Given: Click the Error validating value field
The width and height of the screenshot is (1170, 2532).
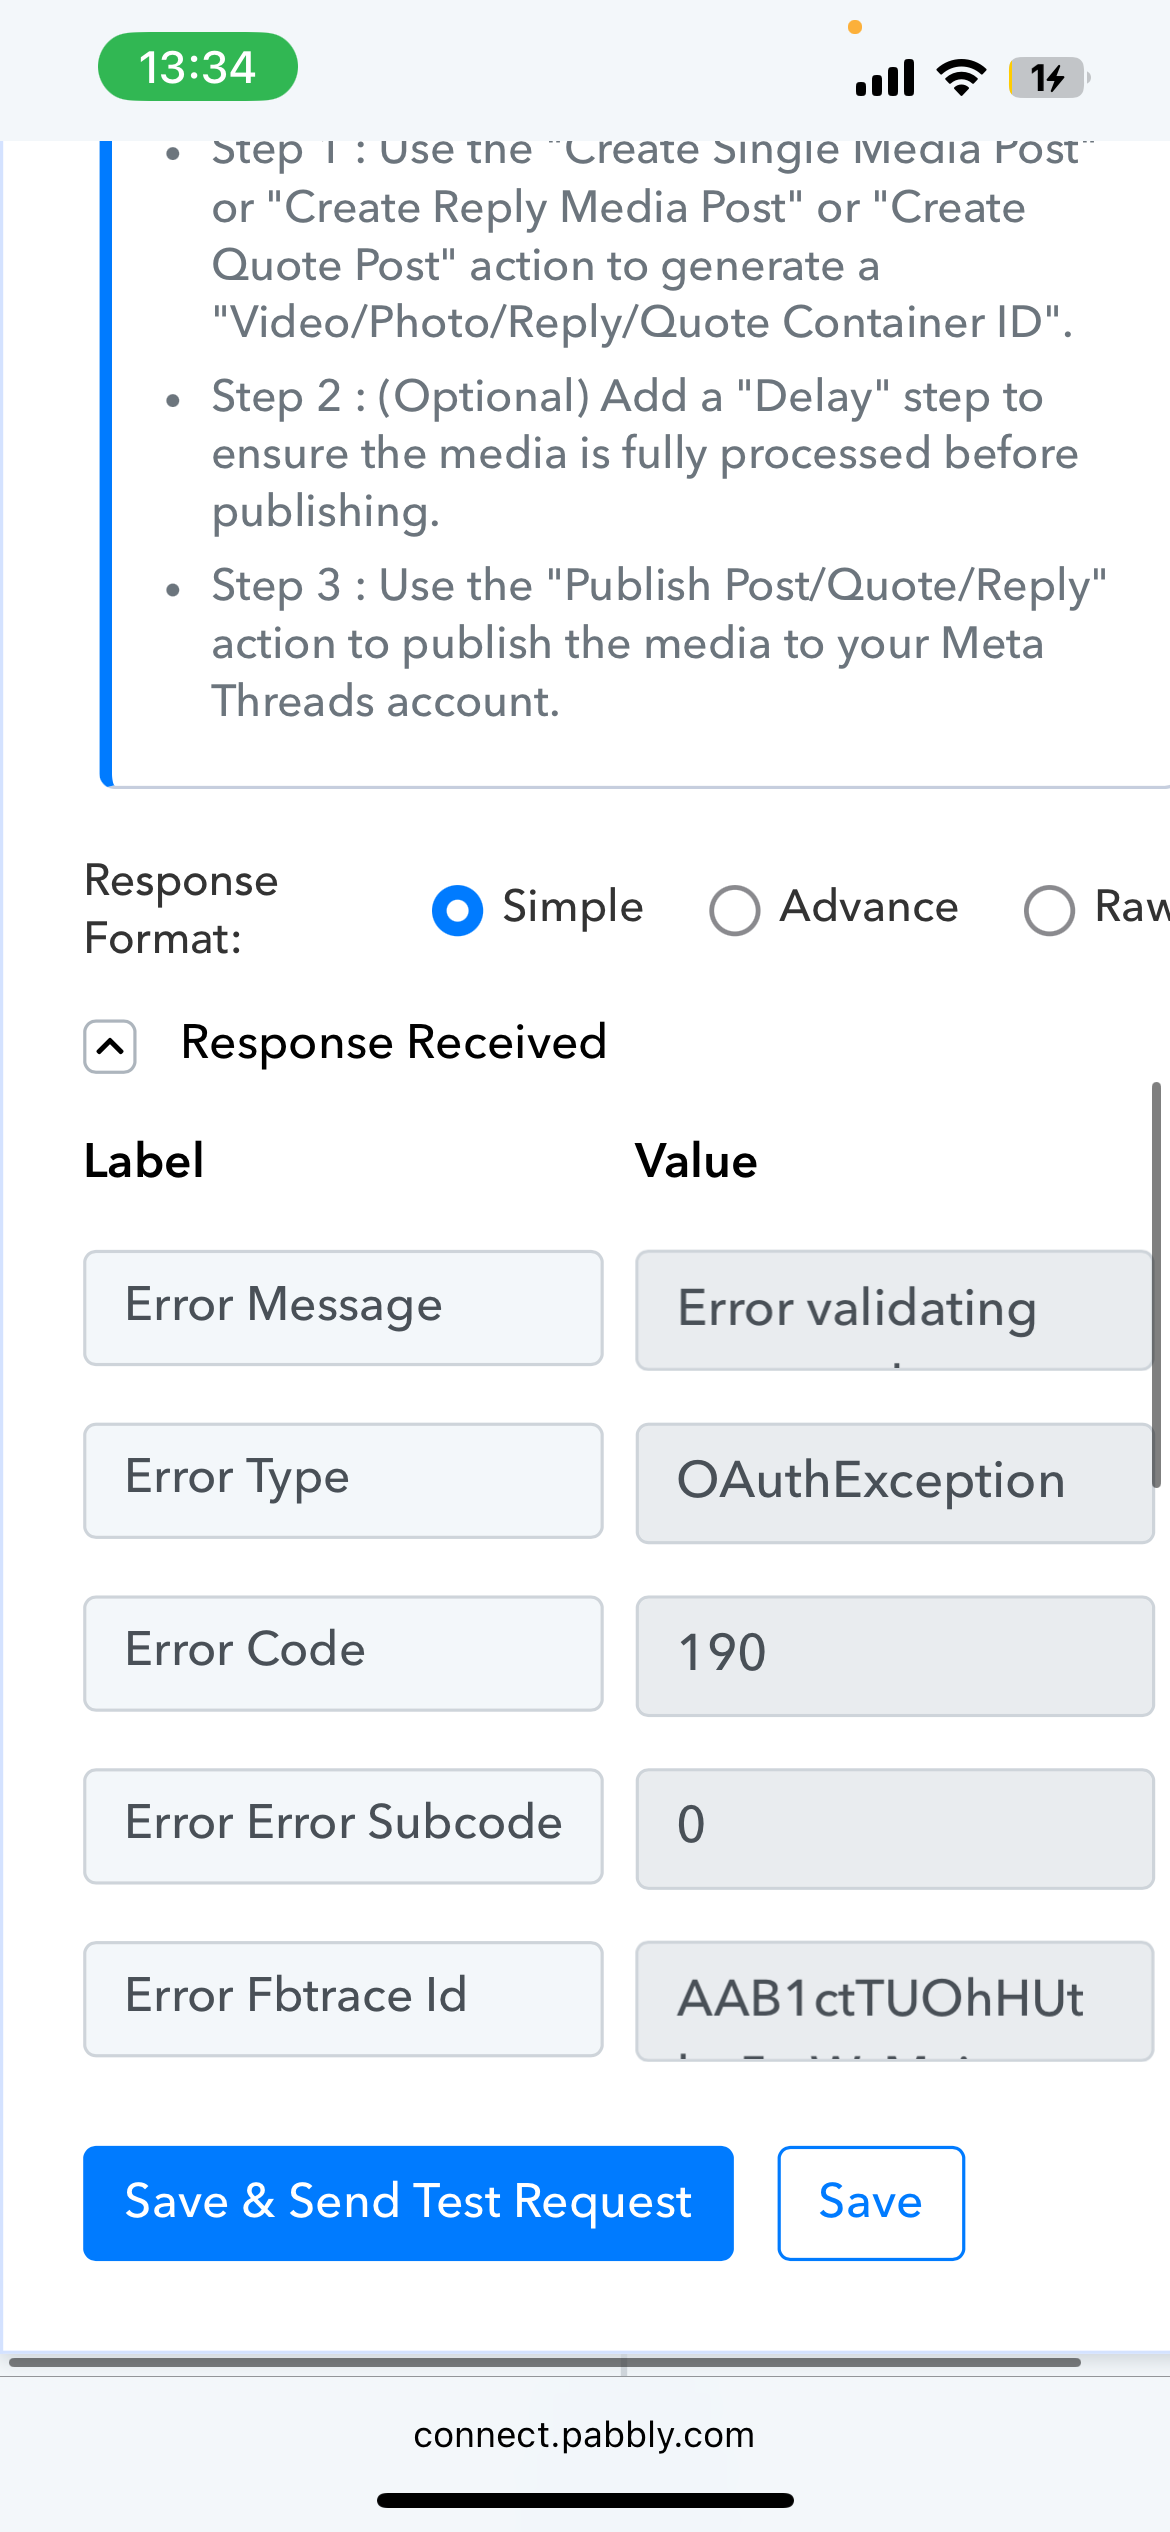Looking at the screenshot, I should (x=894, y=1309).
